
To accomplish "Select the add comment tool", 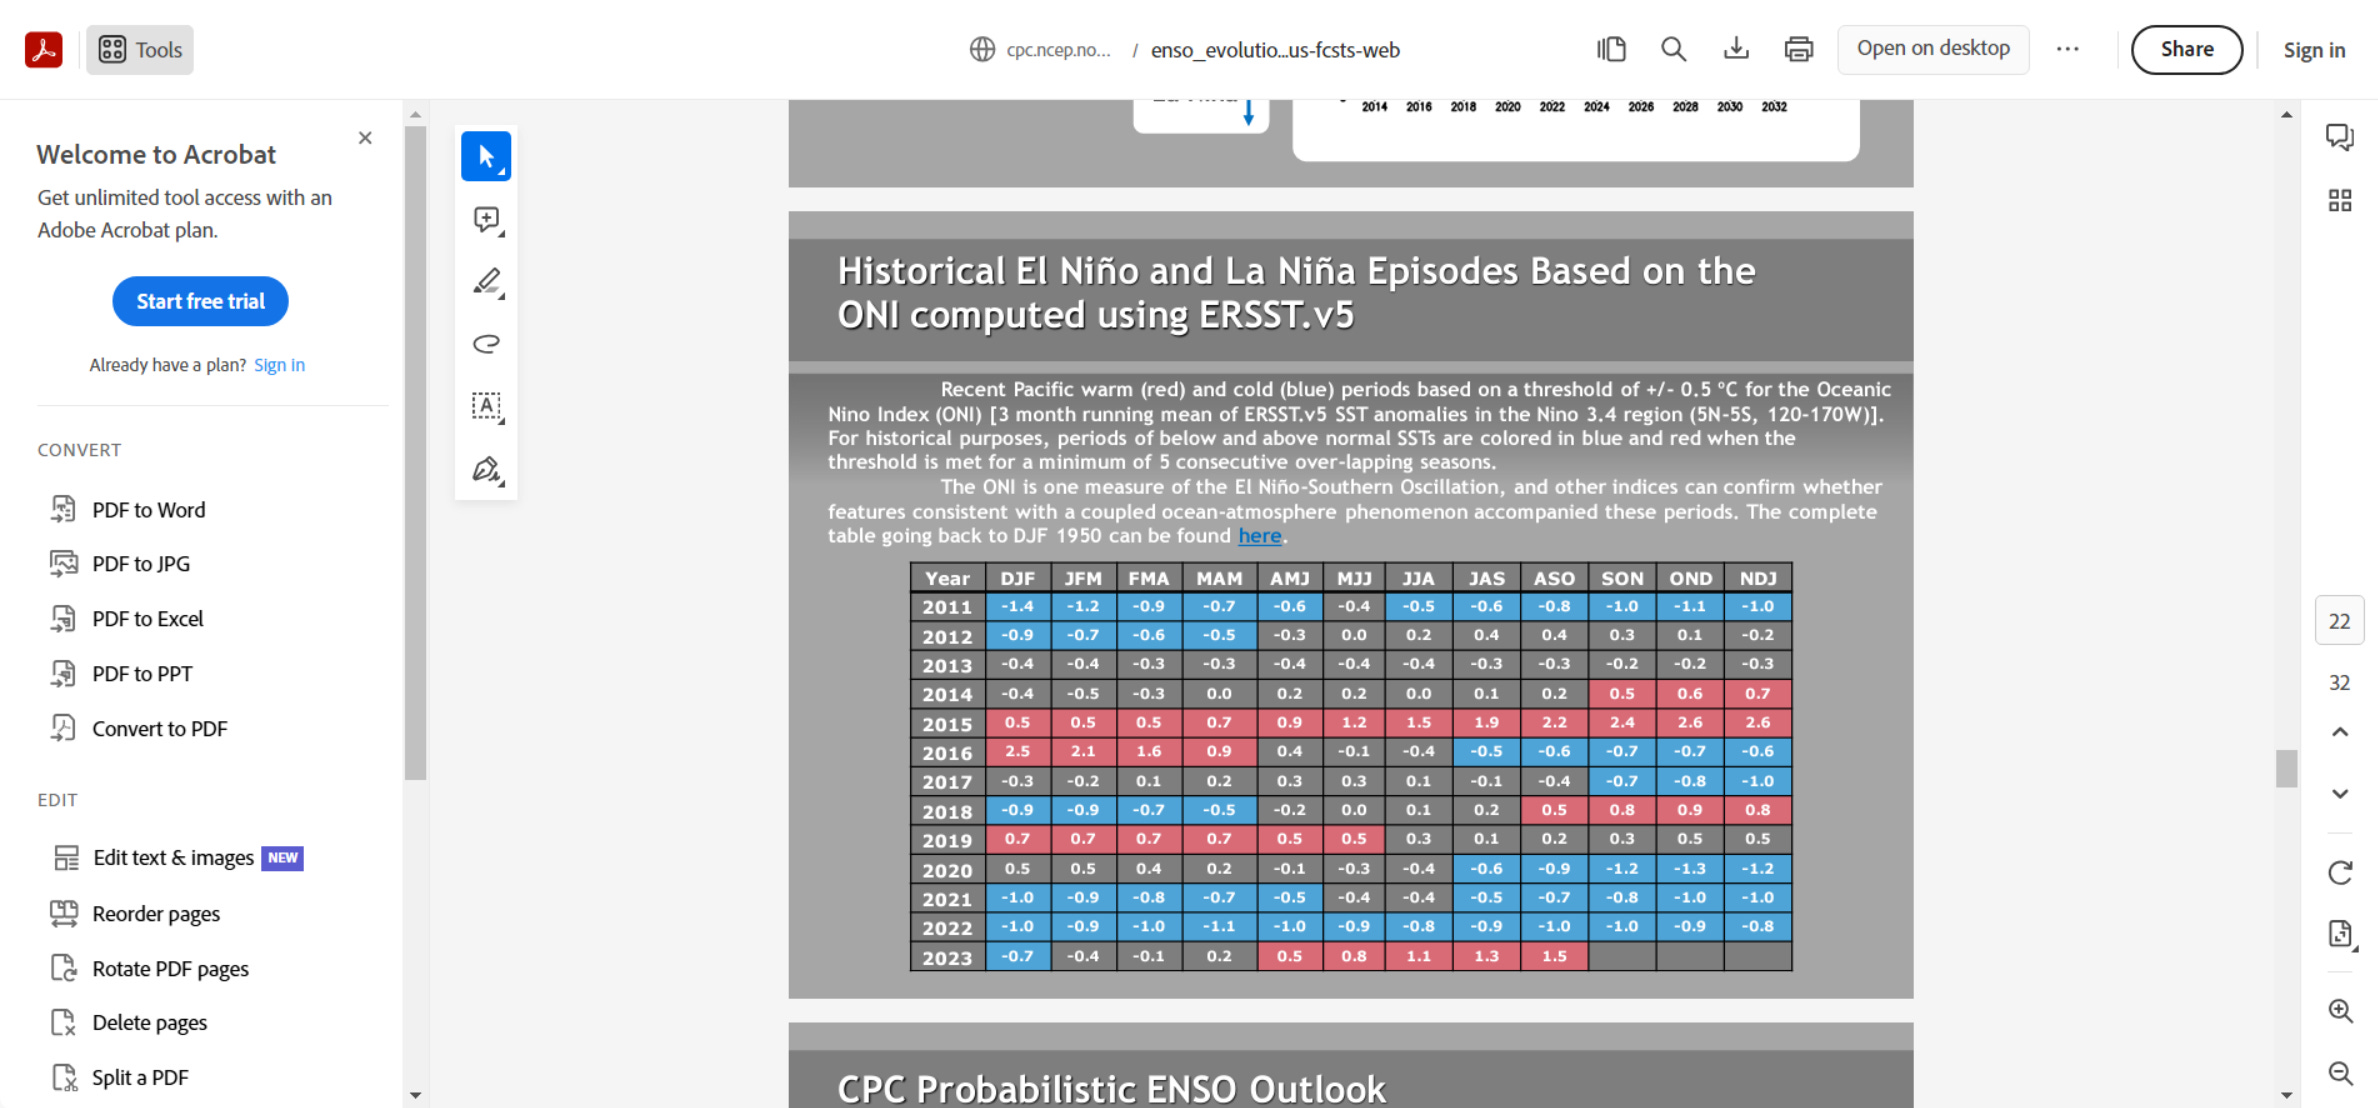I will tap(486, 220).
